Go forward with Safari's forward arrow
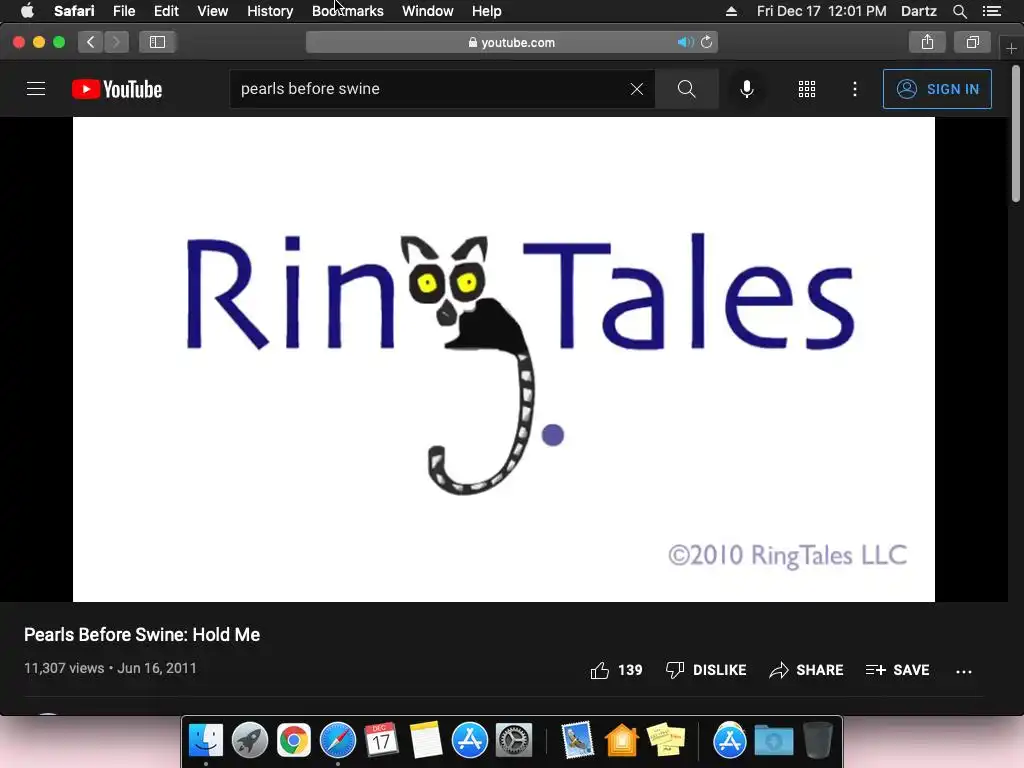Image resolution: width=1024 pixels, height=768 pixels. 116,42
